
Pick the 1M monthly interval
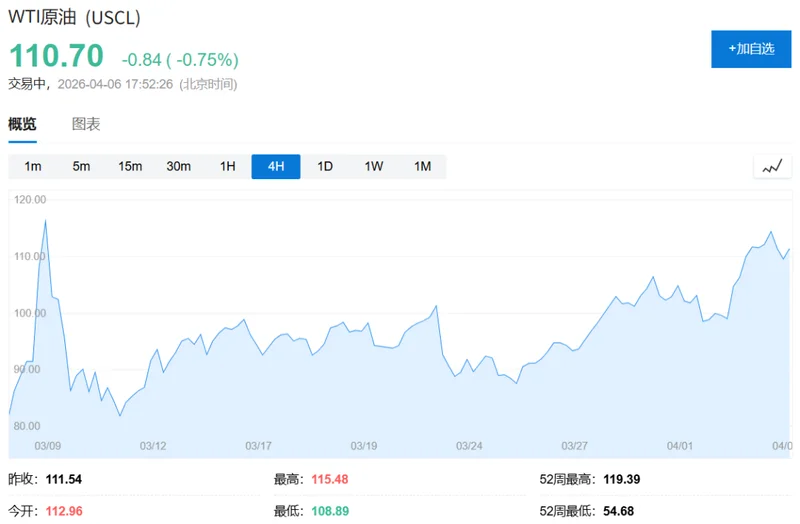coord(422,167)
